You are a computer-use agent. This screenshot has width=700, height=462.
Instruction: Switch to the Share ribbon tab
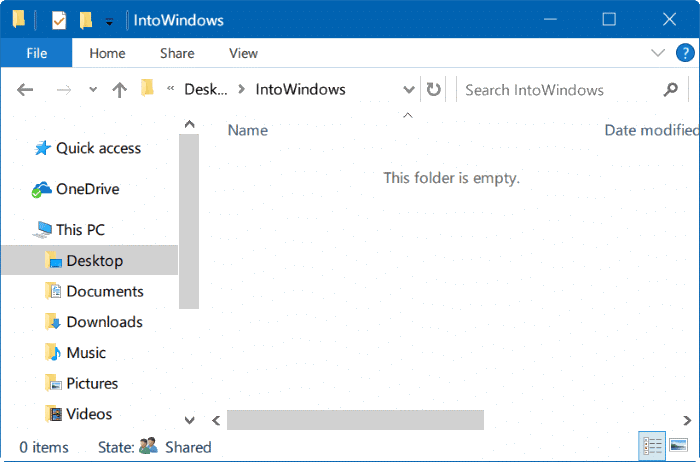tap(177, 53)
